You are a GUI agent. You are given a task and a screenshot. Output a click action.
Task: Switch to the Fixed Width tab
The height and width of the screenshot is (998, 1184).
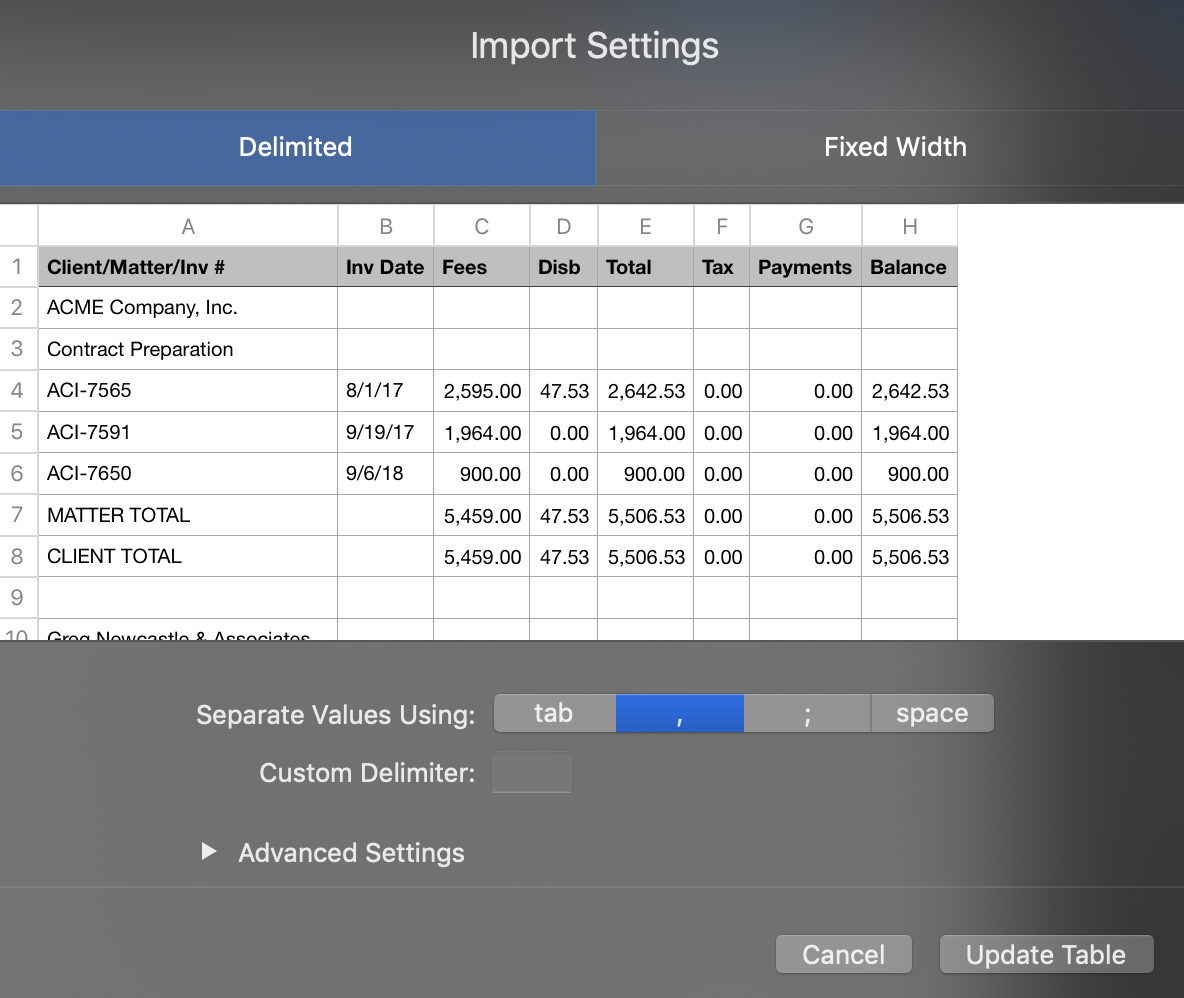point(894,147)
